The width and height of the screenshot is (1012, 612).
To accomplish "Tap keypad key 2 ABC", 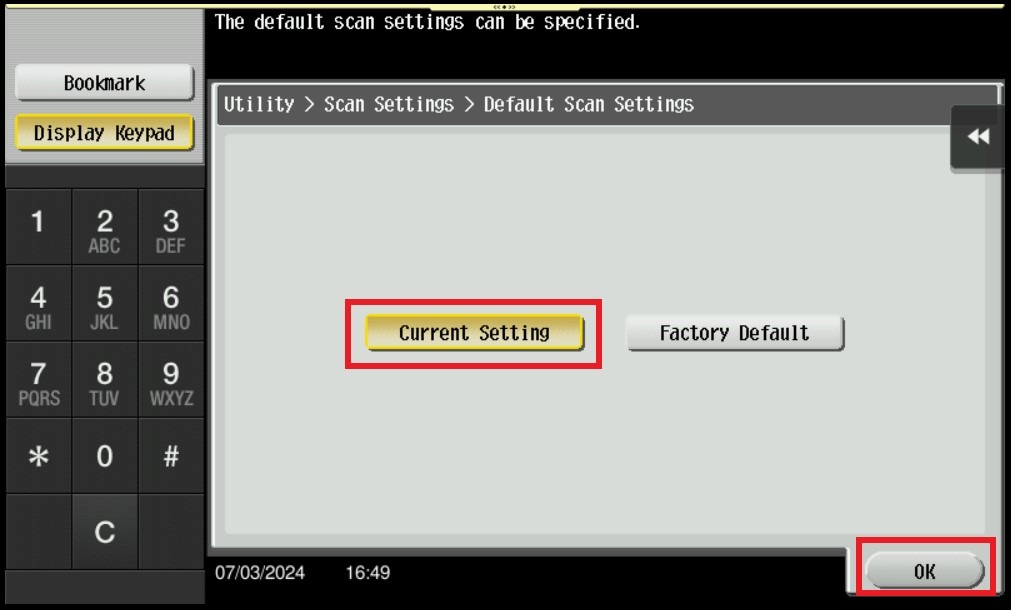I will [105, 227].
